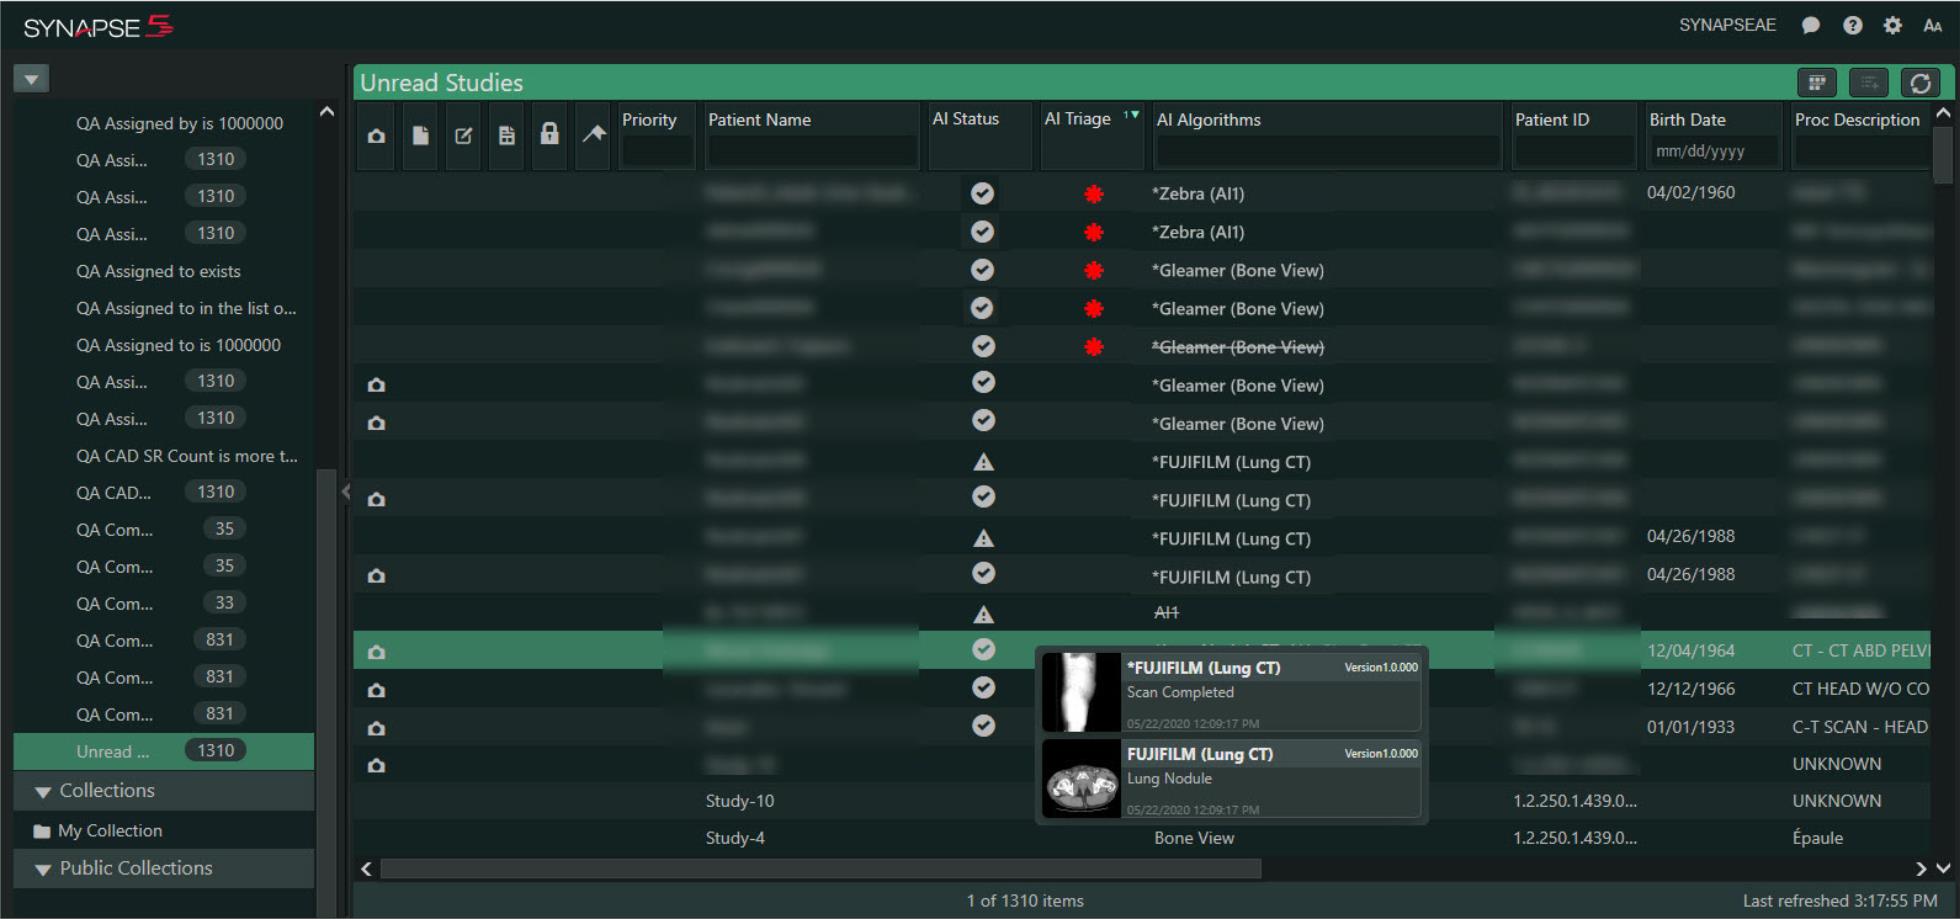Screen dimensions: 1960x919
Task: Open QA Assigned by is 1000000 folder
Action: point(180,123)
